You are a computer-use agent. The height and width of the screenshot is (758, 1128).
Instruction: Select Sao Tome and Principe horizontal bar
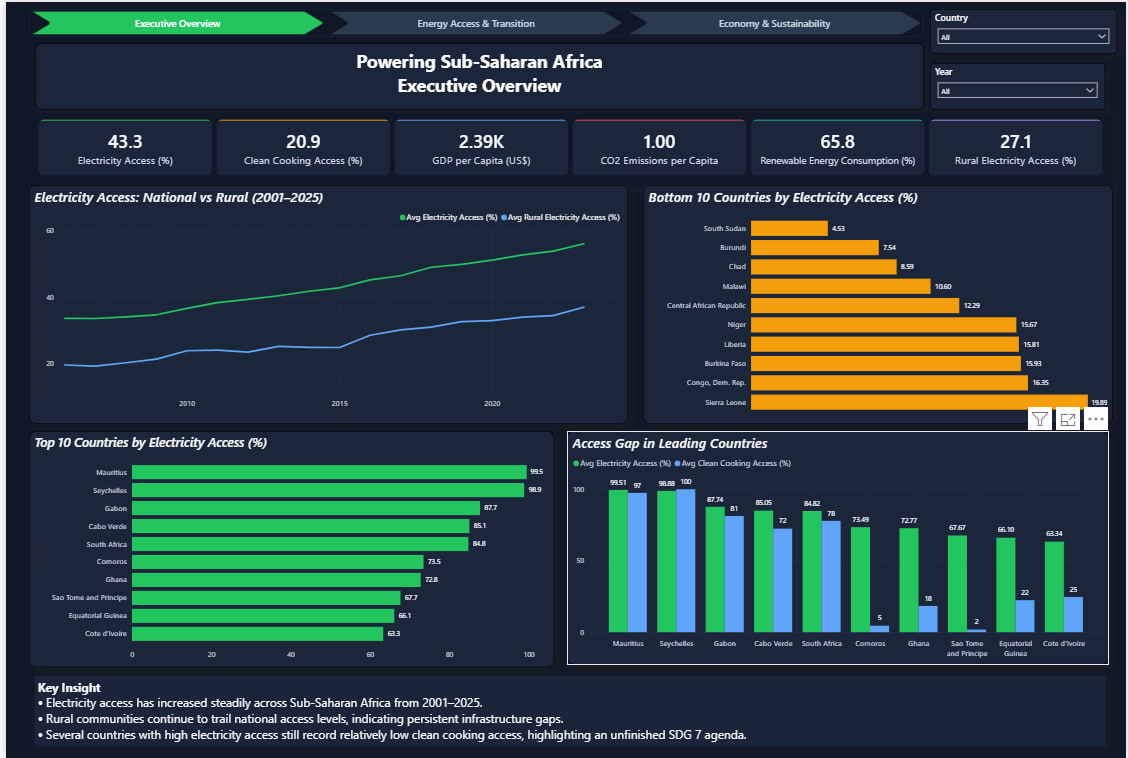click(x=266, y=598)
